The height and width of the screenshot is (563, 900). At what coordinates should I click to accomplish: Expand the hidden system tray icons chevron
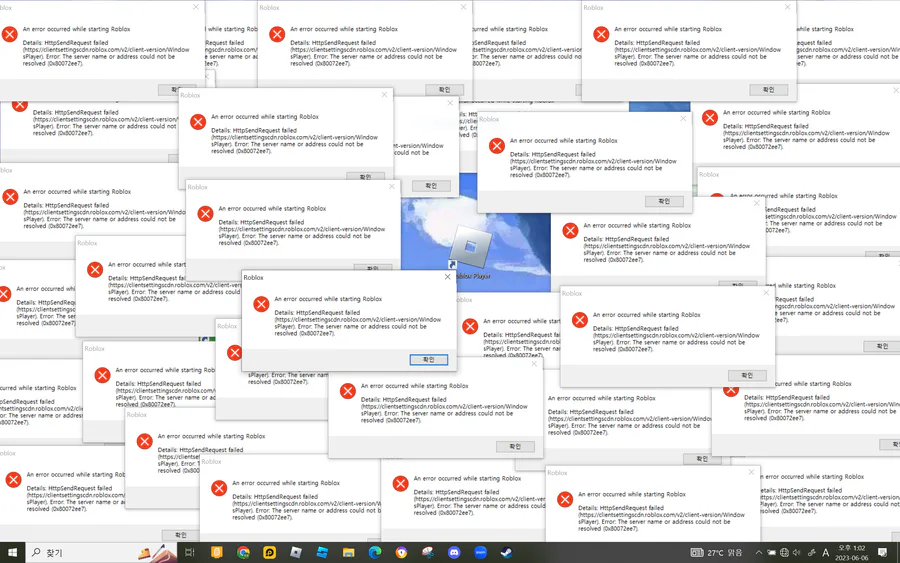(x=758, y=553)
